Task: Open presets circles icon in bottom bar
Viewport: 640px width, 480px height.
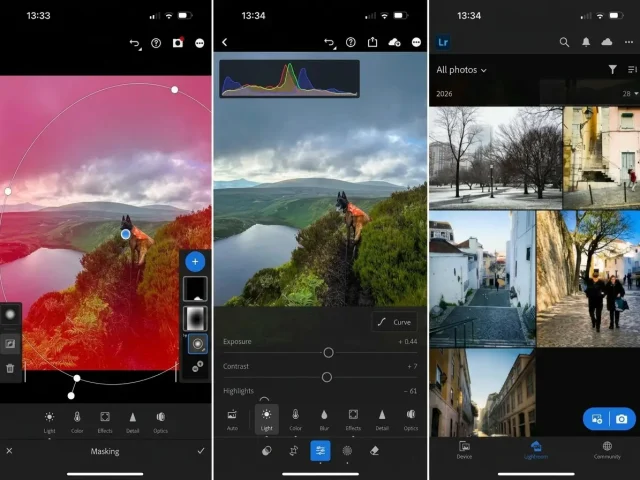Action: click(x=267, y=451)
